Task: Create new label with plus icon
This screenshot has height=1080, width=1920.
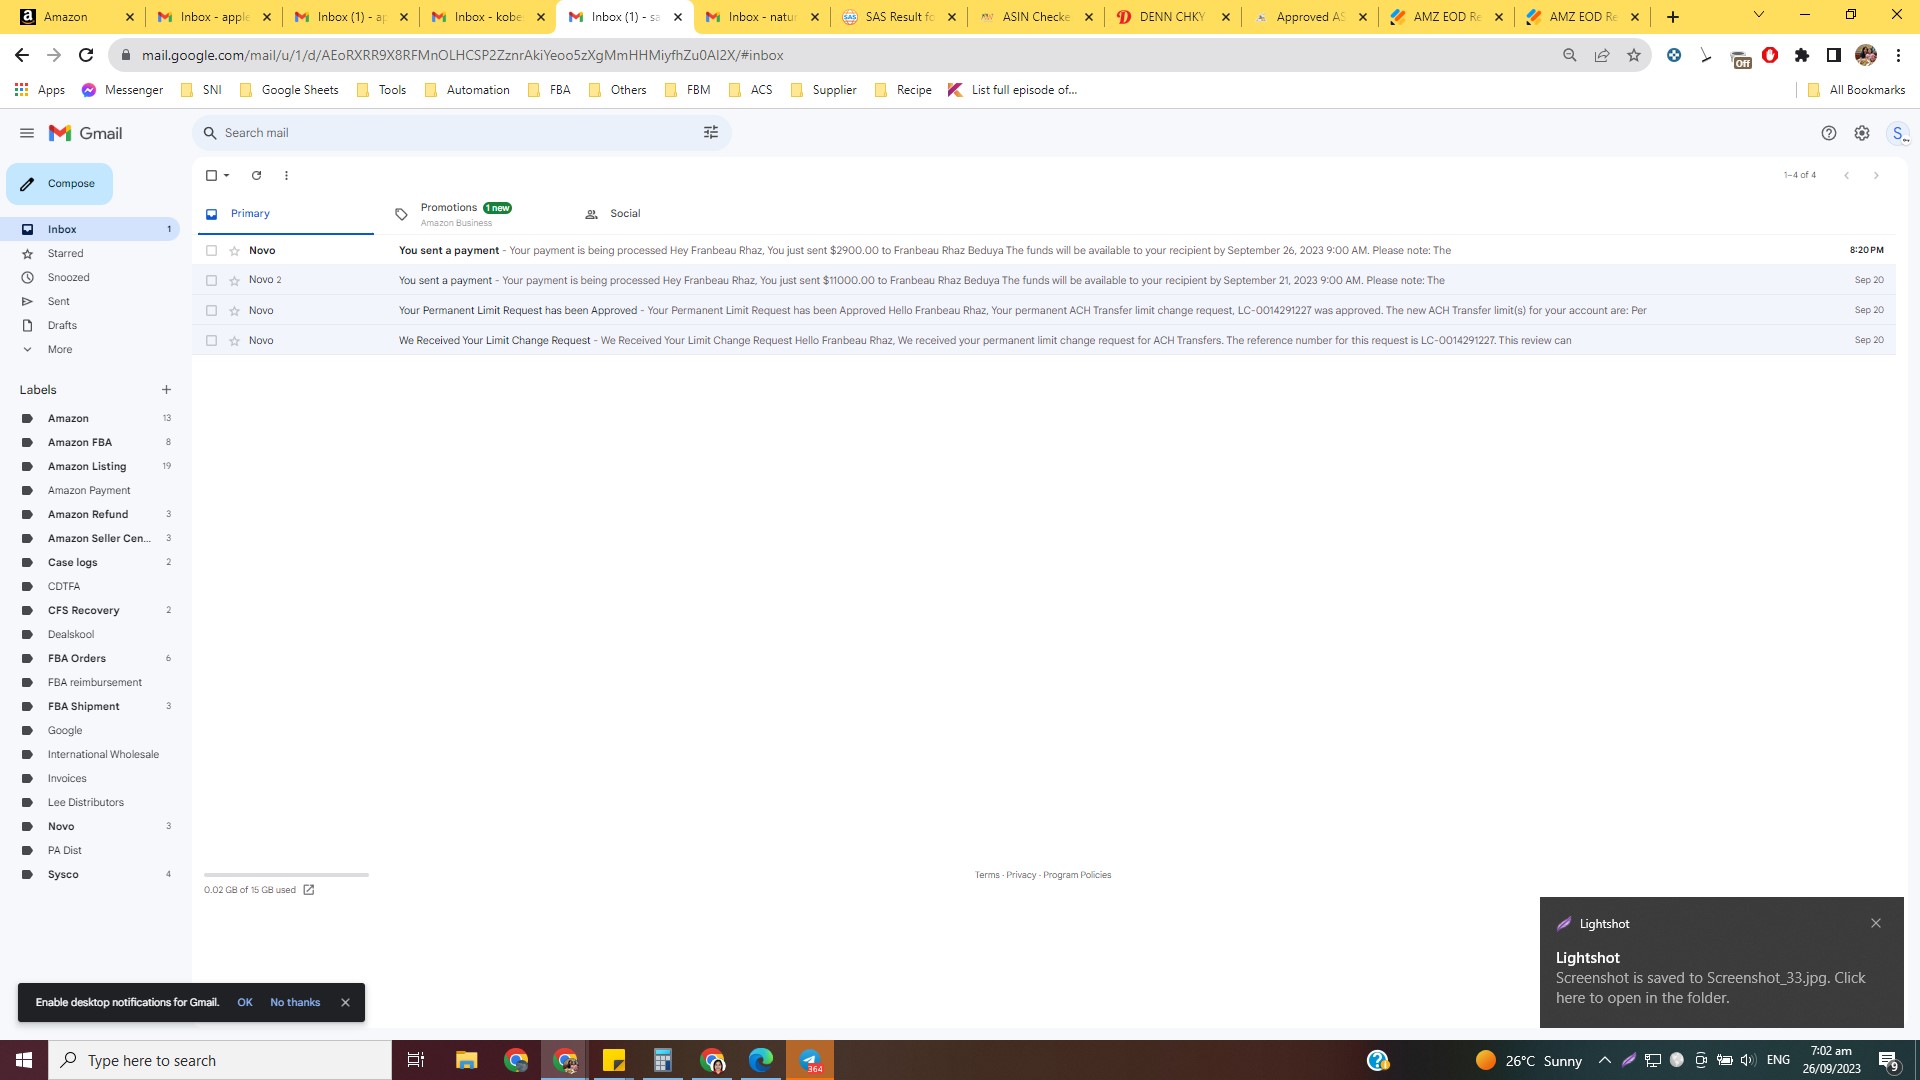Action: (166, 390)
